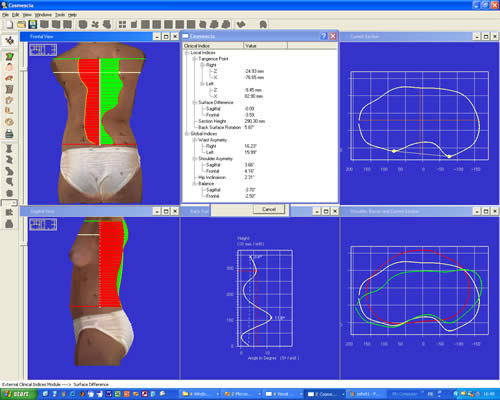Click the floppy disk Save icon
This screenshot has width=500, height=400.
coord(32,24)
